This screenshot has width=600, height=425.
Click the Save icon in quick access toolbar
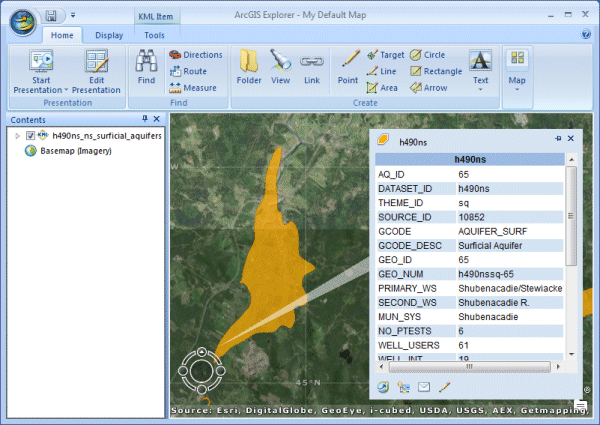pos(51,15)
